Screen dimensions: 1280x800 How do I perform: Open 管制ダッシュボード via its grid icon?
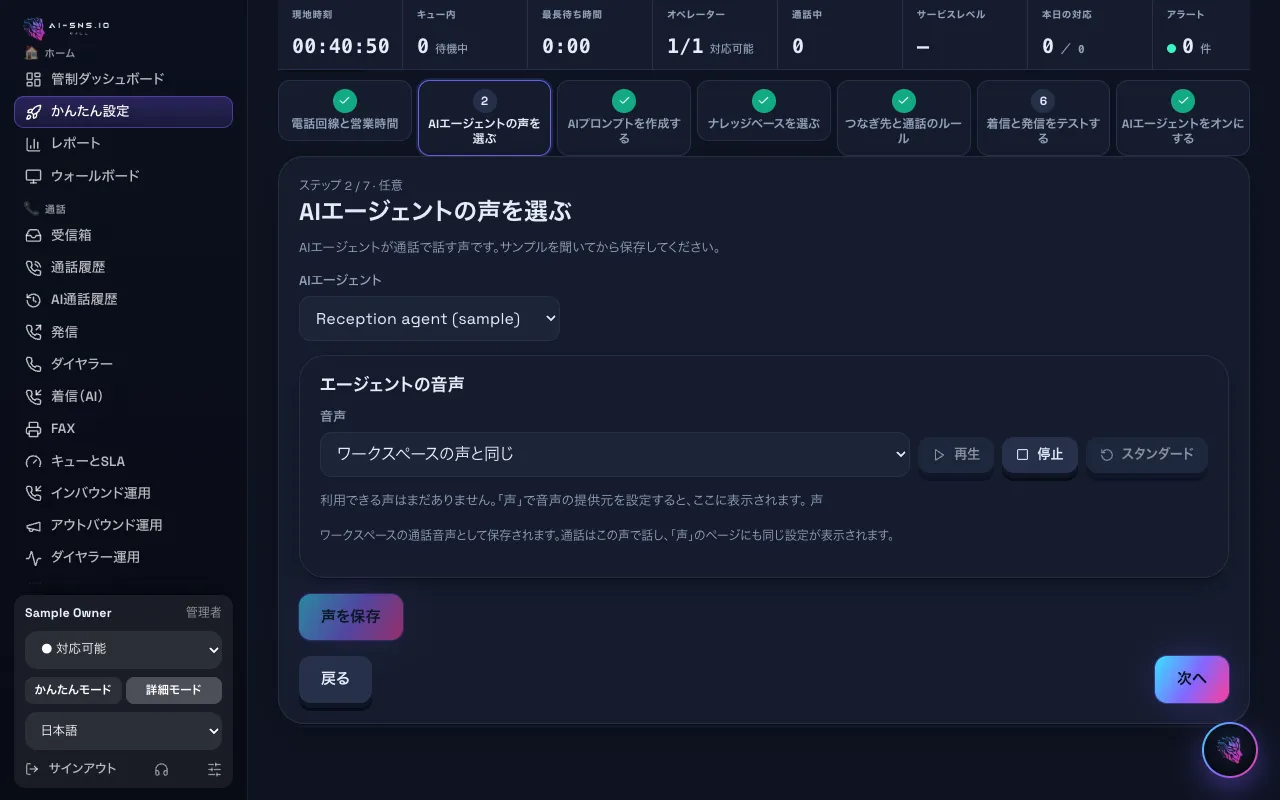tap(34, 79)
